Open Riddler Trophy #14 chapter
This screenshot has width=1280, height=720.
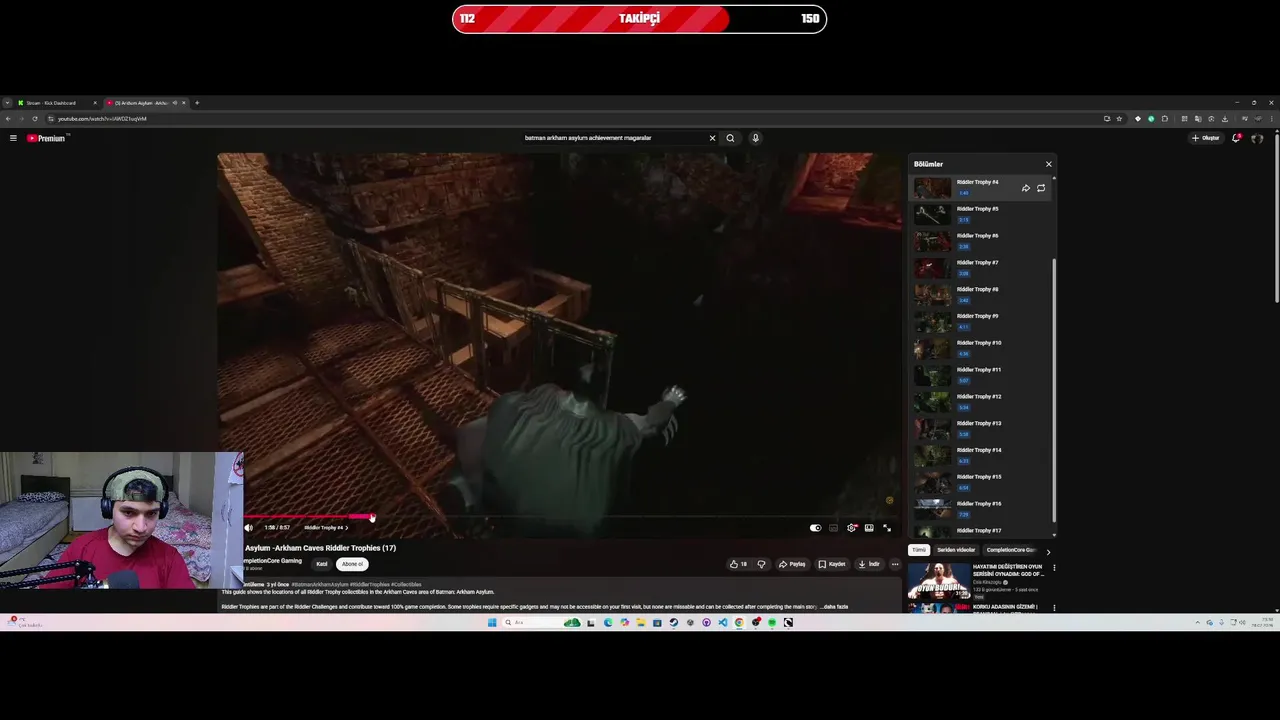click(x=980, y=456)
